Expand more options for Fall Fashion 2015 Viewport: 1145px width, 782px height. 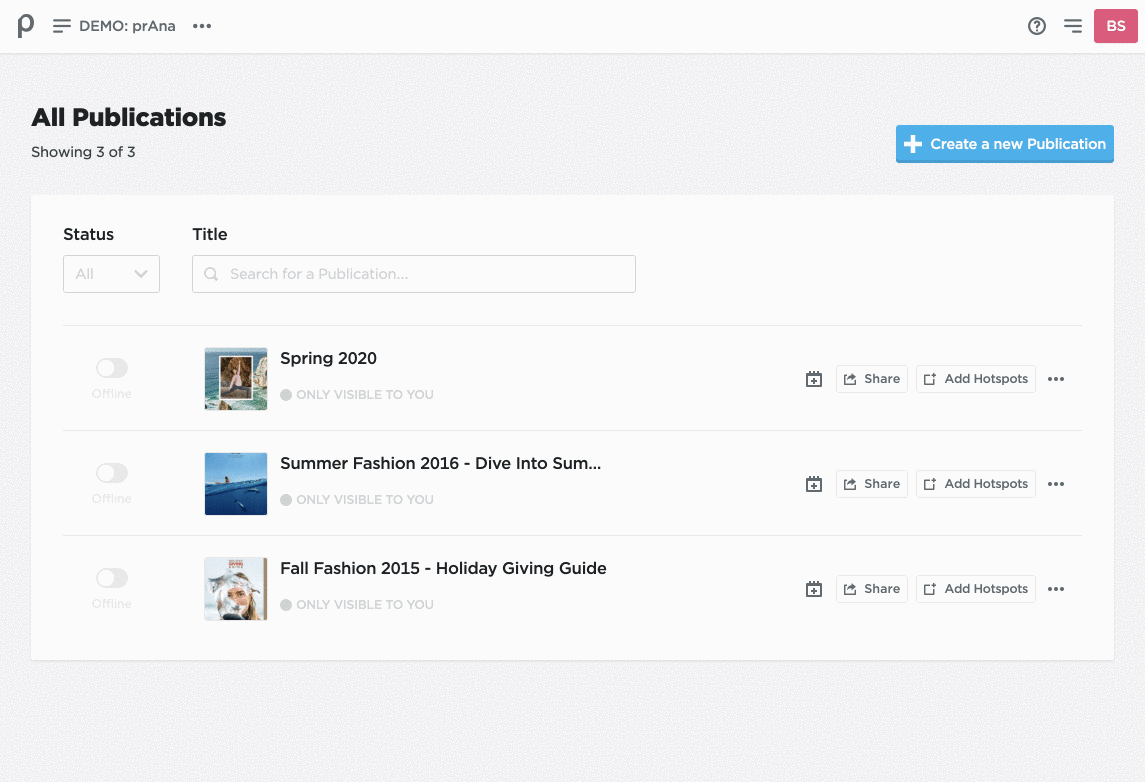point(1056,589)
